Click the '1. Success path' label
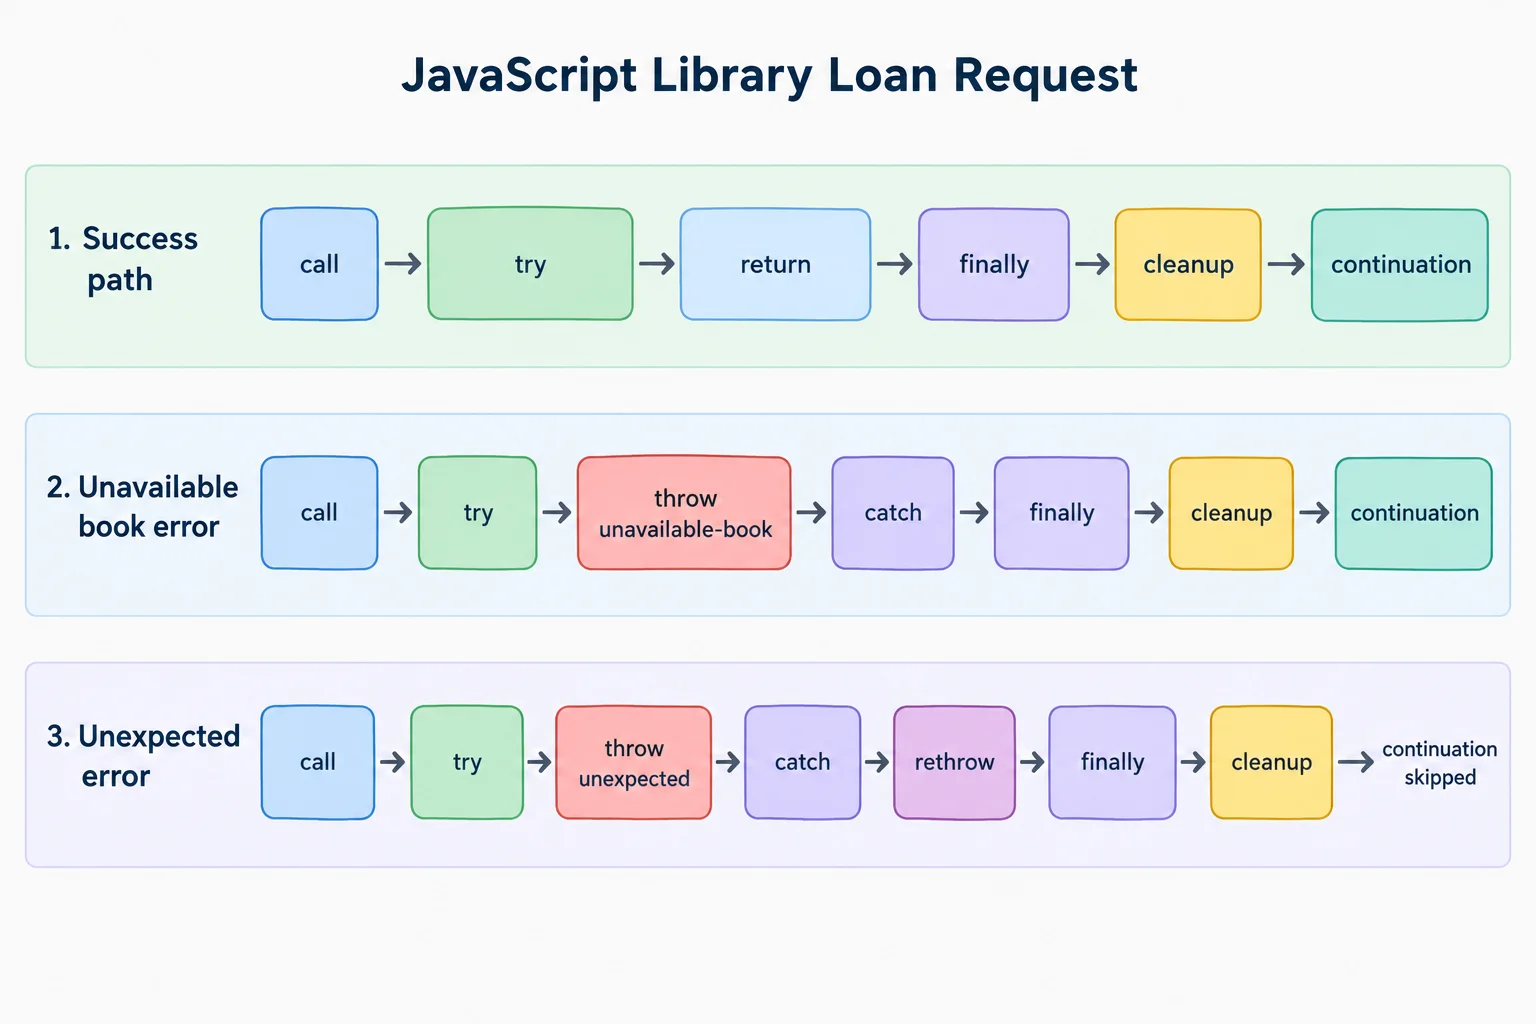This screenshot has width=1536, height=1024. (x=123, y=259)
